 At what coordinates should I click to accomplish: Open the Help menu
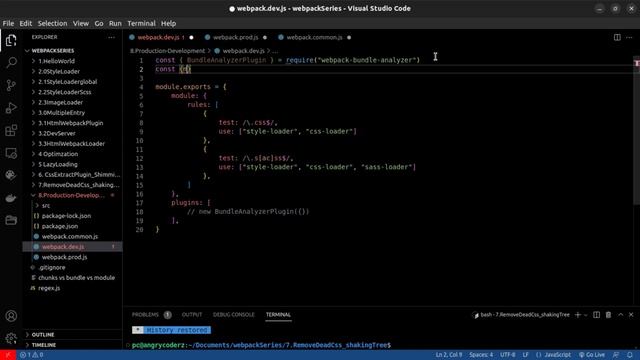pyautogui.click(x=168, y=23)
